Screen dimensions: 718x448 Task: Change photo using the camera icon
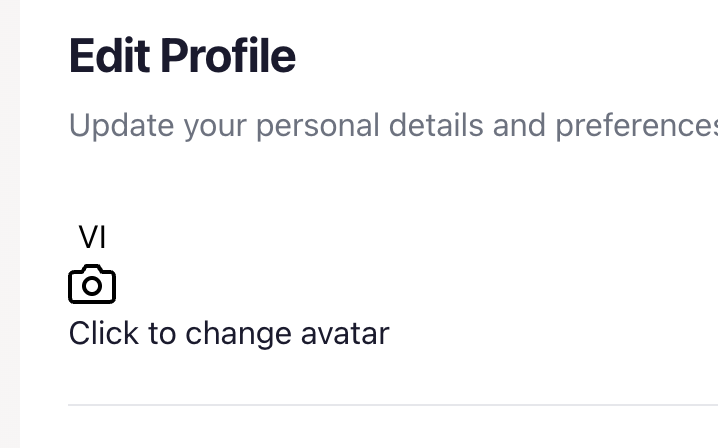tap(92, 285)
